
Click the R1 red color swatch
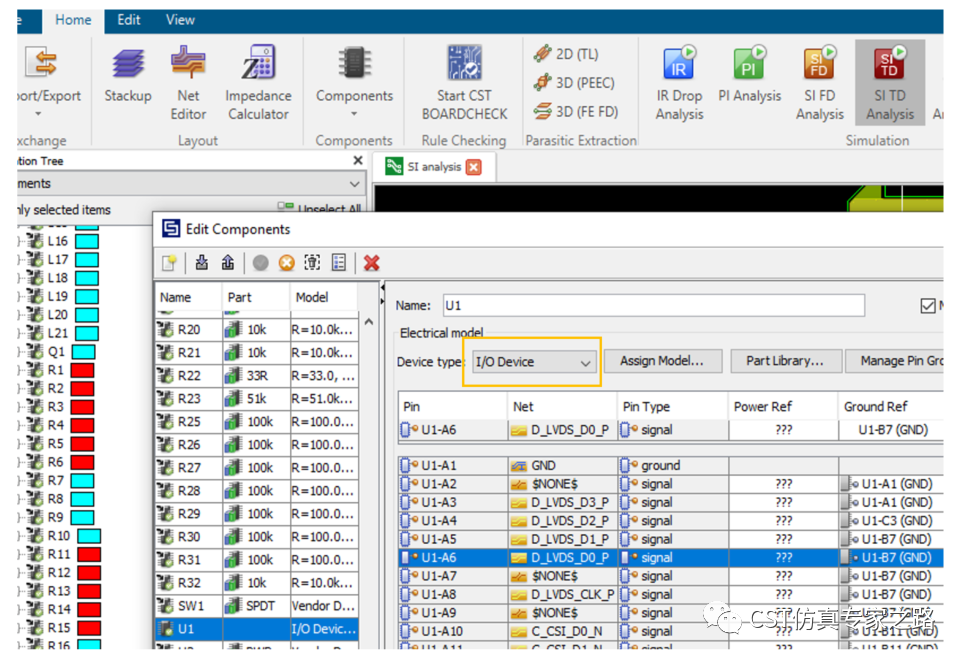click(x=82, y=370)
